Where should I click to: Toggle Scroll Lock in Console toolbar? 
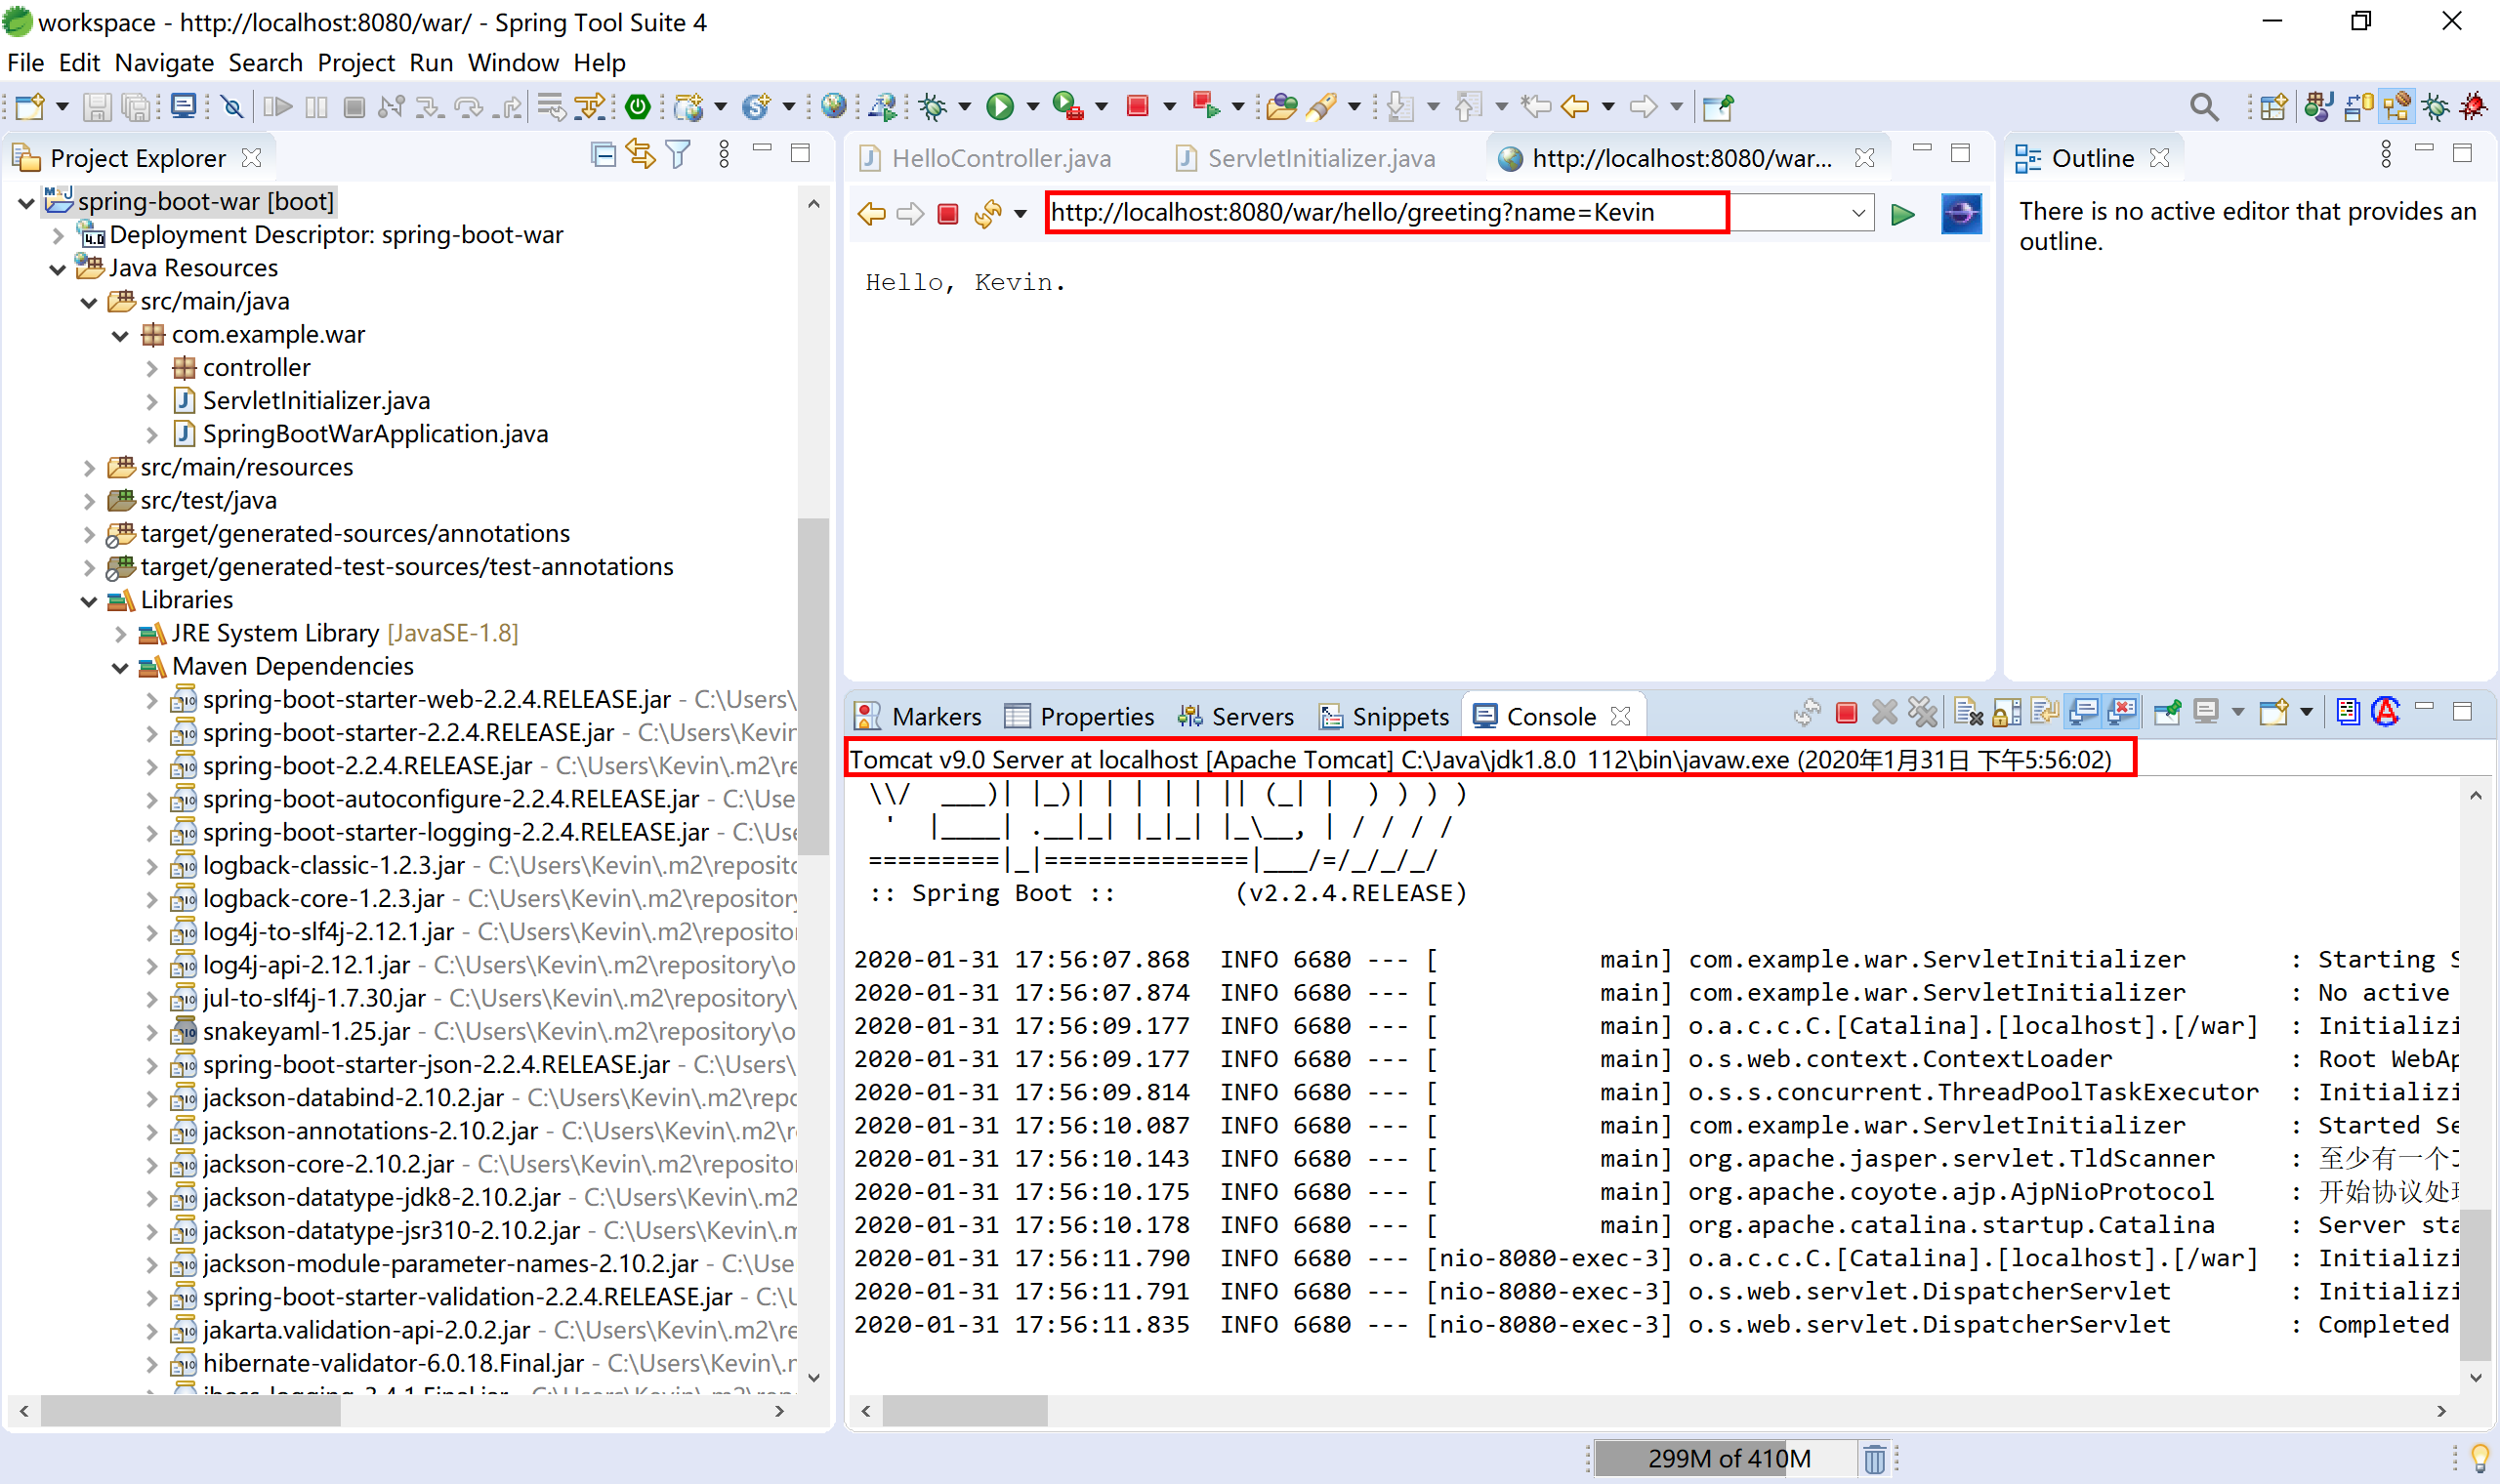point(2006,713)
